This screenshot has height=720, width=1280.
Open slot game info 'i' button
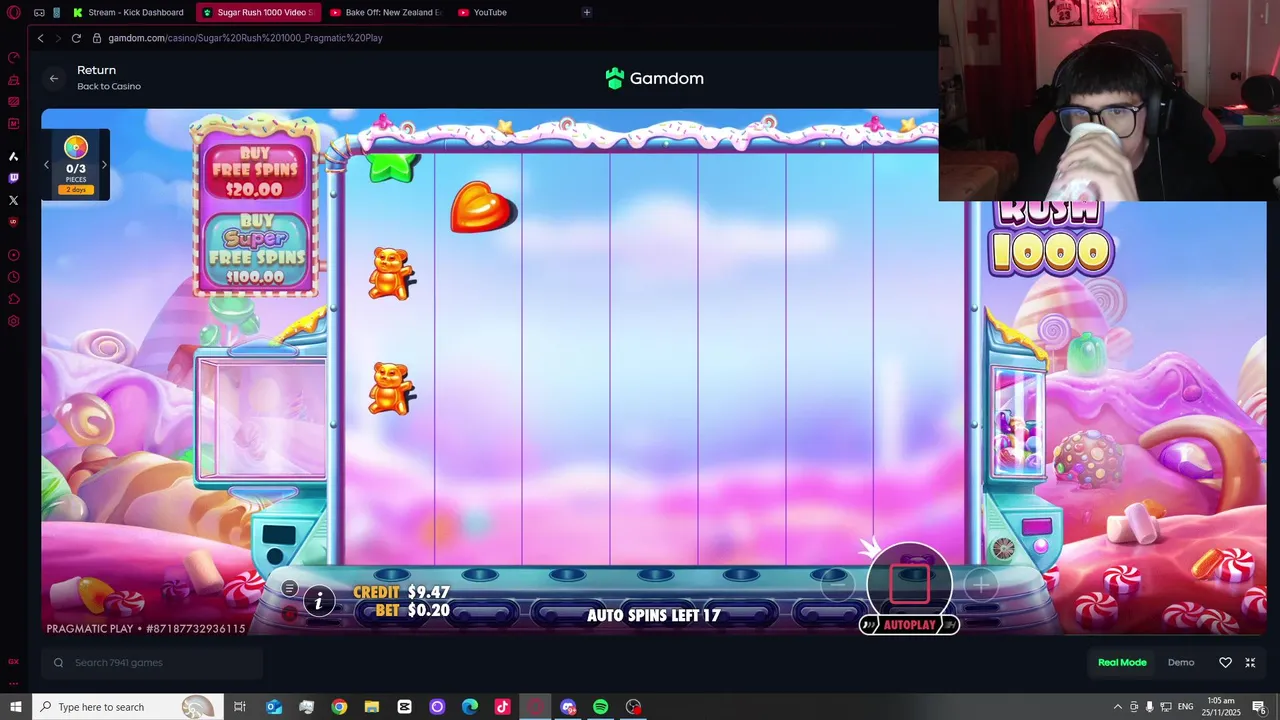click(319, 601)
